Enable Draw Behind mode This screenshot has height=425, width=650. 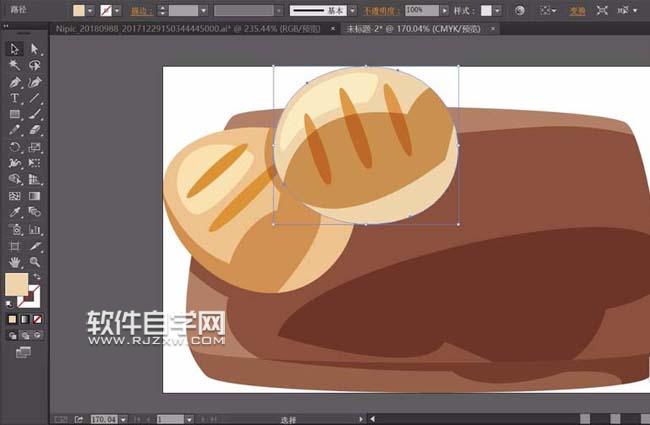click(25, 335)
